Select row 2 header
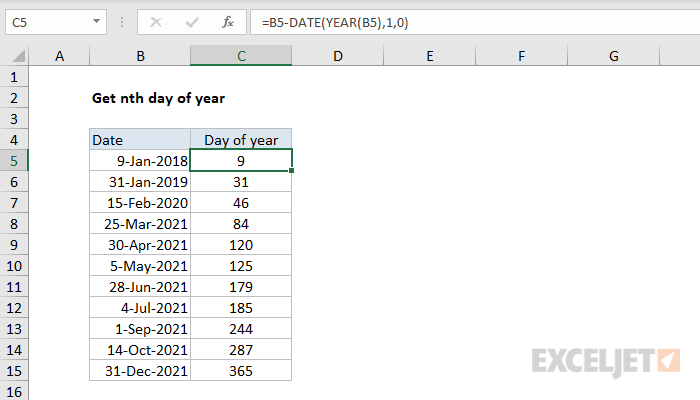Image resolution: width=700 pixels, height=400 pixels. click(x=14, y=98)
